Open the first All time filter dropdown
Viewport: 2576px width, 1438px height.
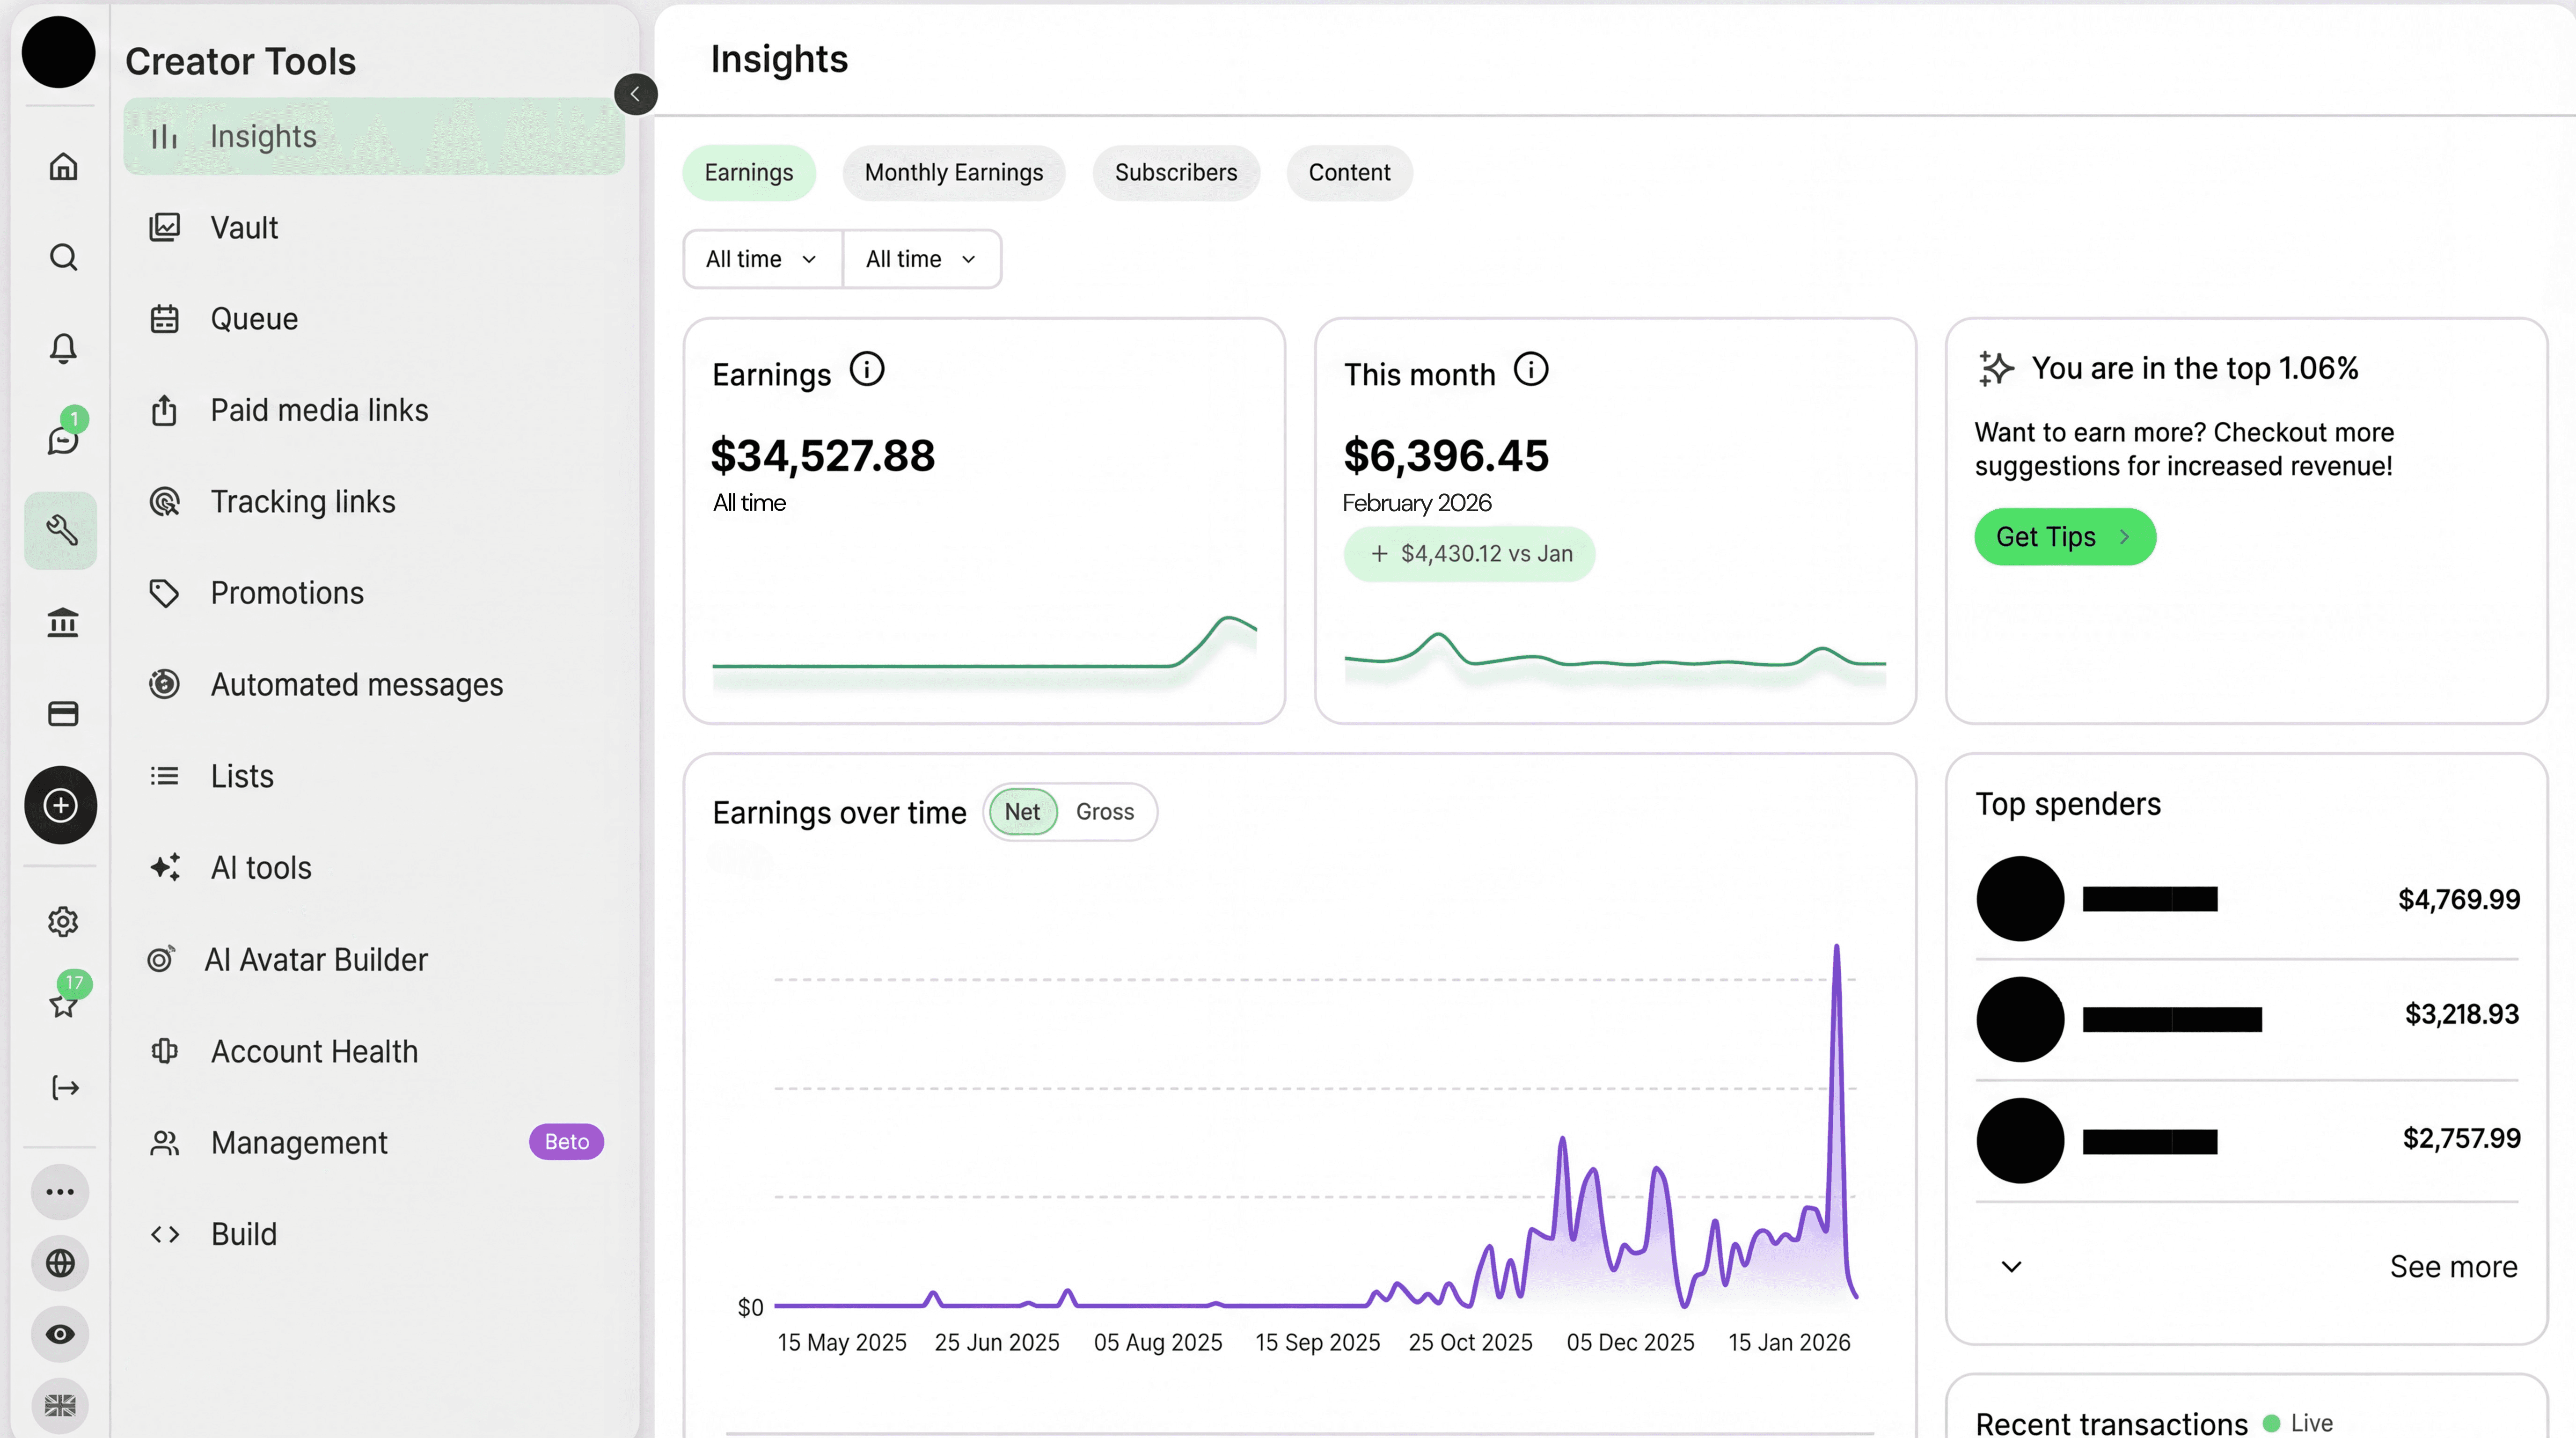coord(761,258)
